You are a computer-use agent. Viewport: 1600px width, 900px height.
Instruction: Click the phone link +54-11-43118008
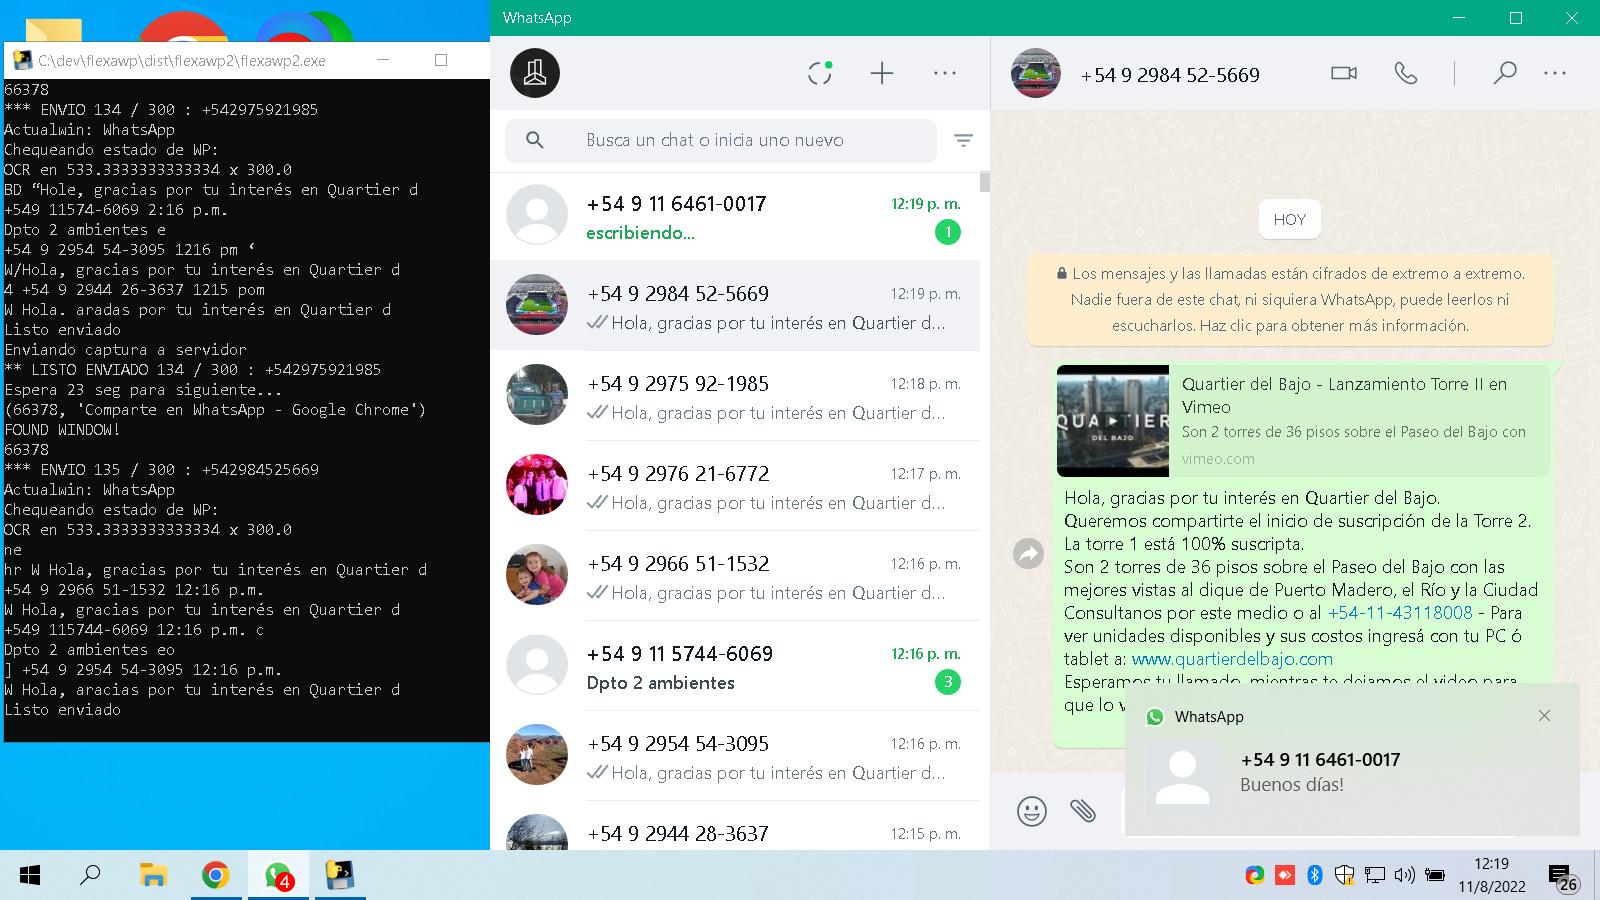1400,613
